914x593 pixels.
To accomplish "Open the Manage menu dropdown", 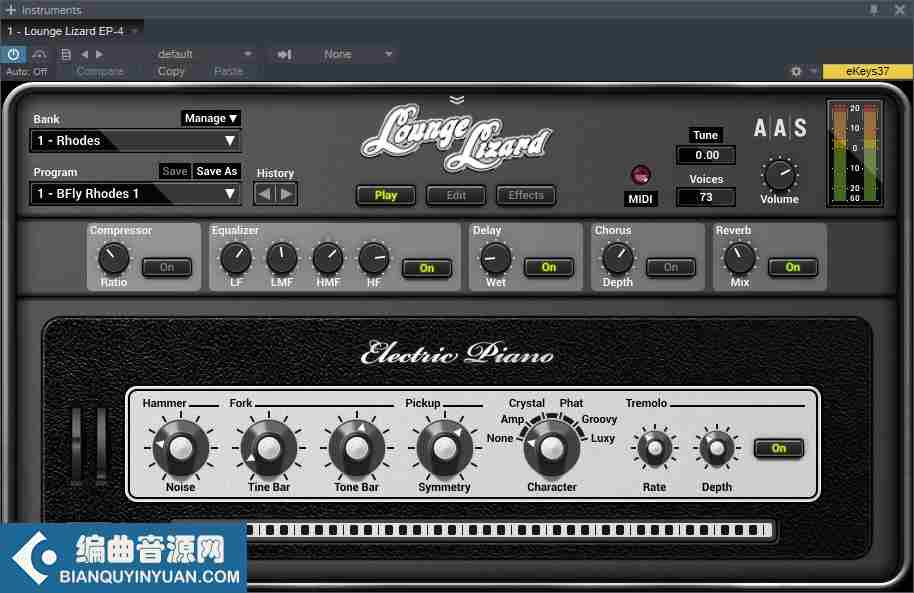I will pos(210,118).
